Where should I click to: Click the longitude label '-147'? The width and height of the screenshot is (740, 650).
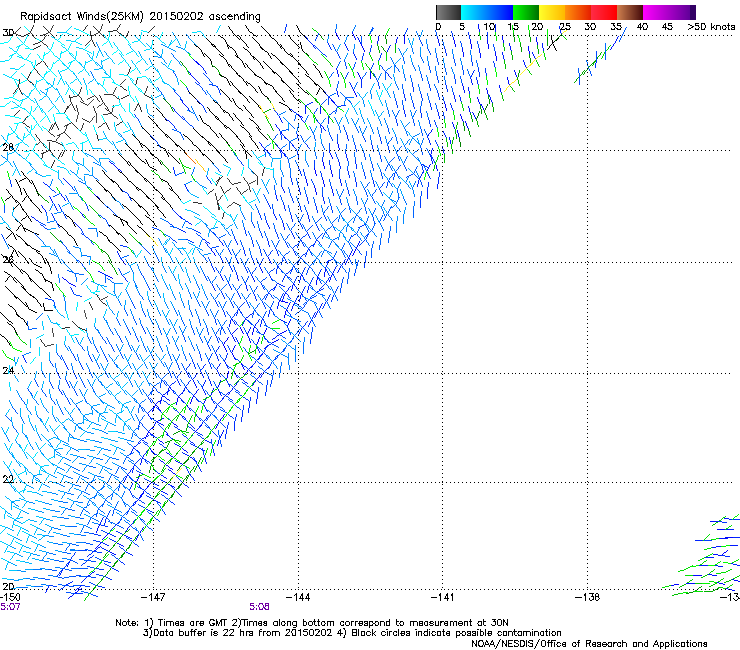click(153, 597)
